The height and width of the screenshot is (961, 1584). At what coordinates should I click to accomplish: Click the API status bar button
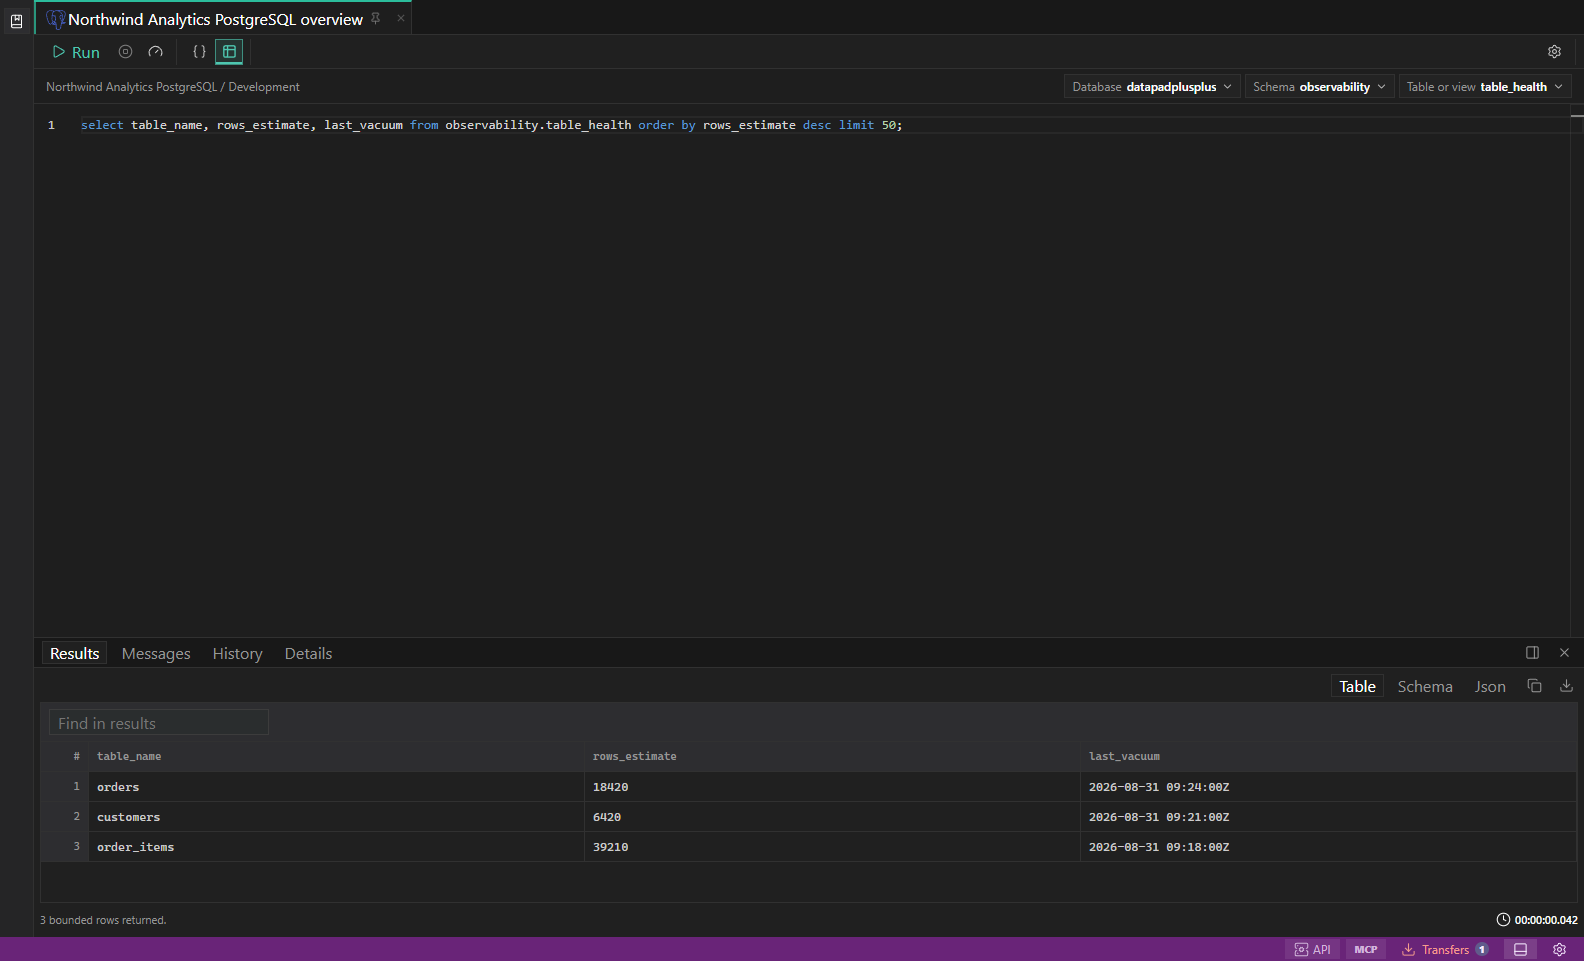[x=1312, y=949]
